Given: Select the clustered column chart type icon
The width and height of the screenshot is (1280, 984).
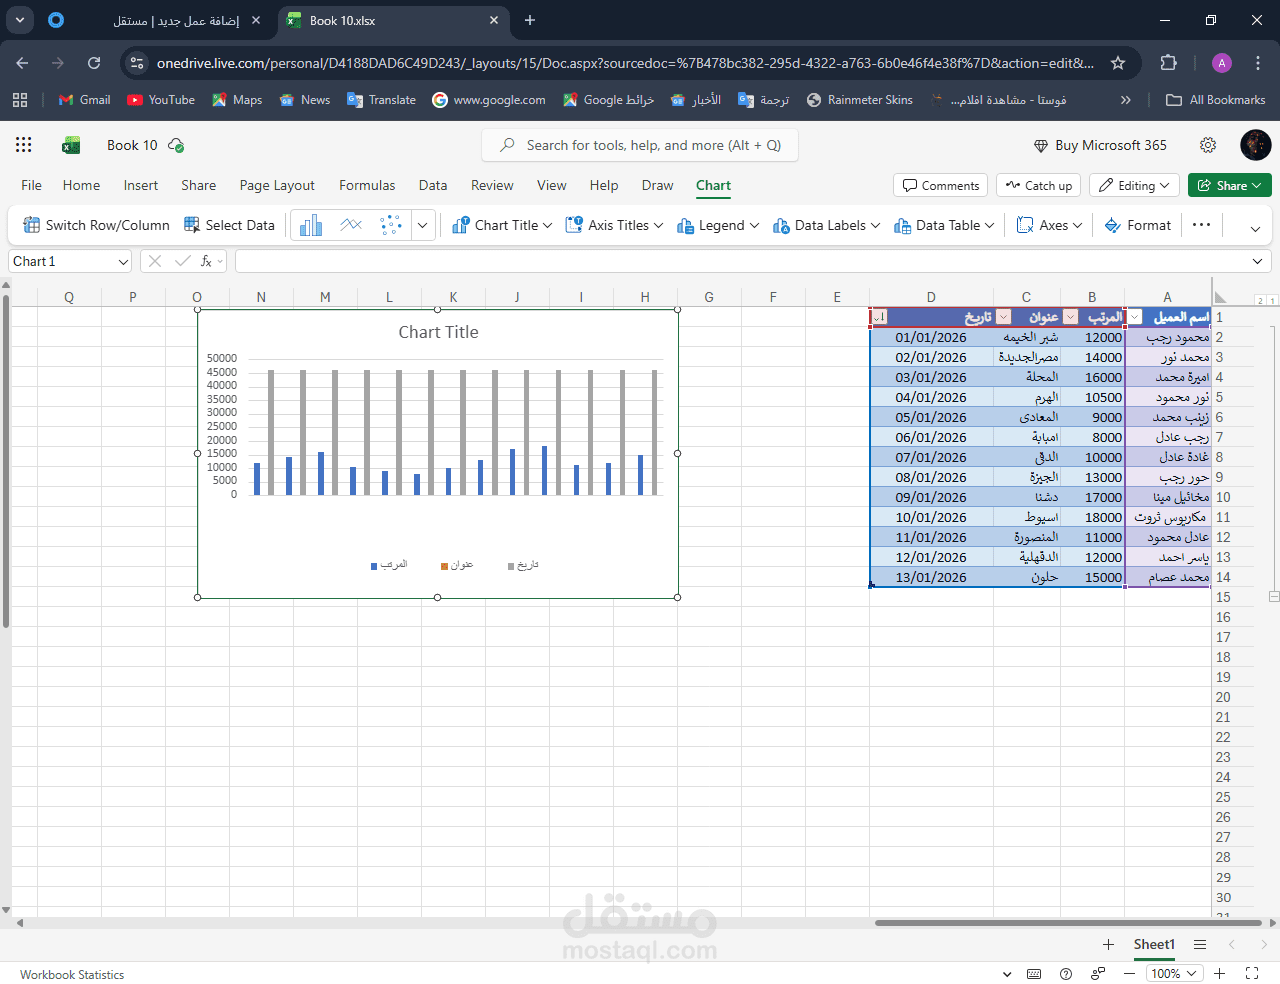Looking at the screenshot, I should coord(311,225).
